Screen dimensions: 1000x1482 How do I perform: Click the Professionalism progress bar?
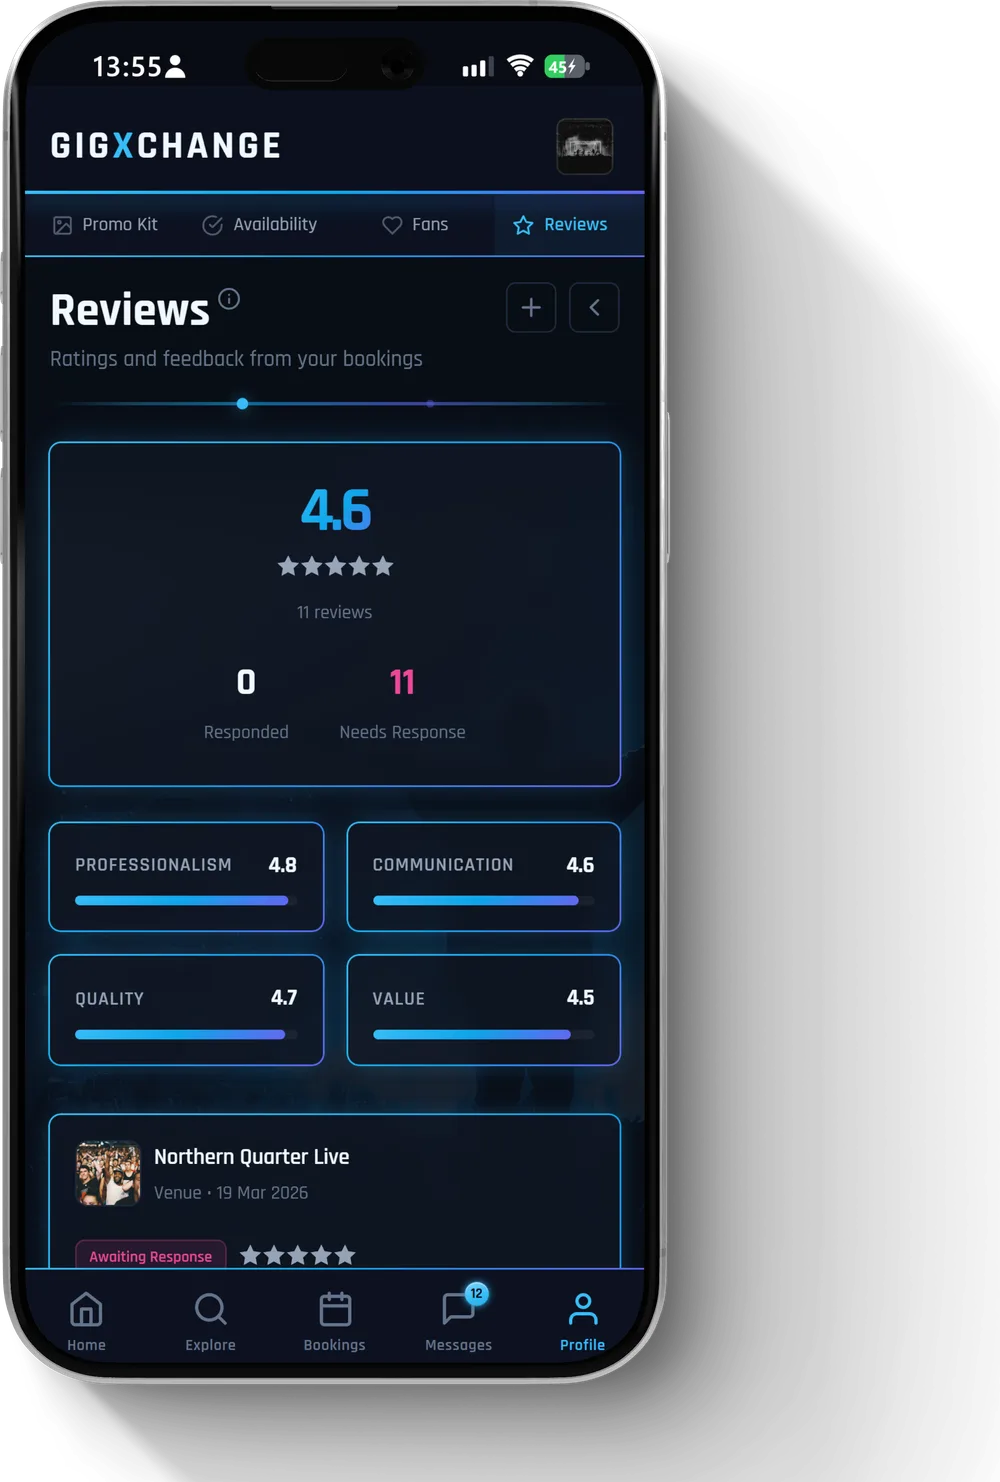186,901
